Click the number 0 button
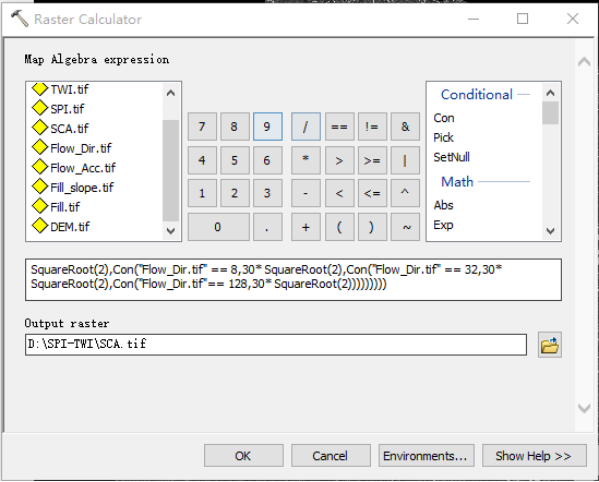 219,227
